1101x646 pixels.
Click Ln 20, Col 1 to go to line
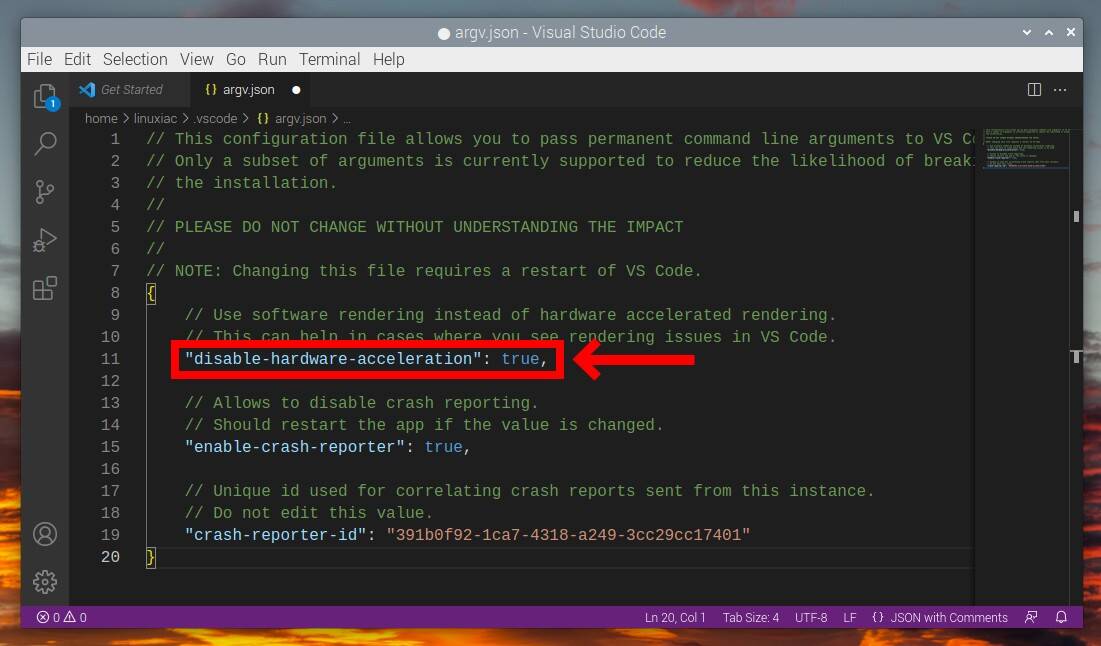point(674,617)
